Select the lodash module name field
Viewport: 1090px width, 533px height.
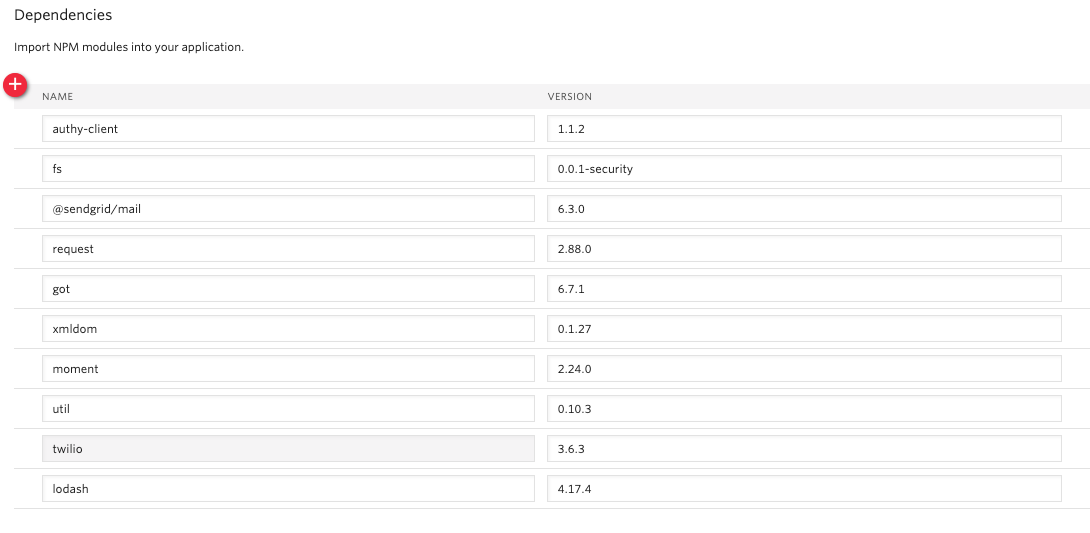(288, 489)
